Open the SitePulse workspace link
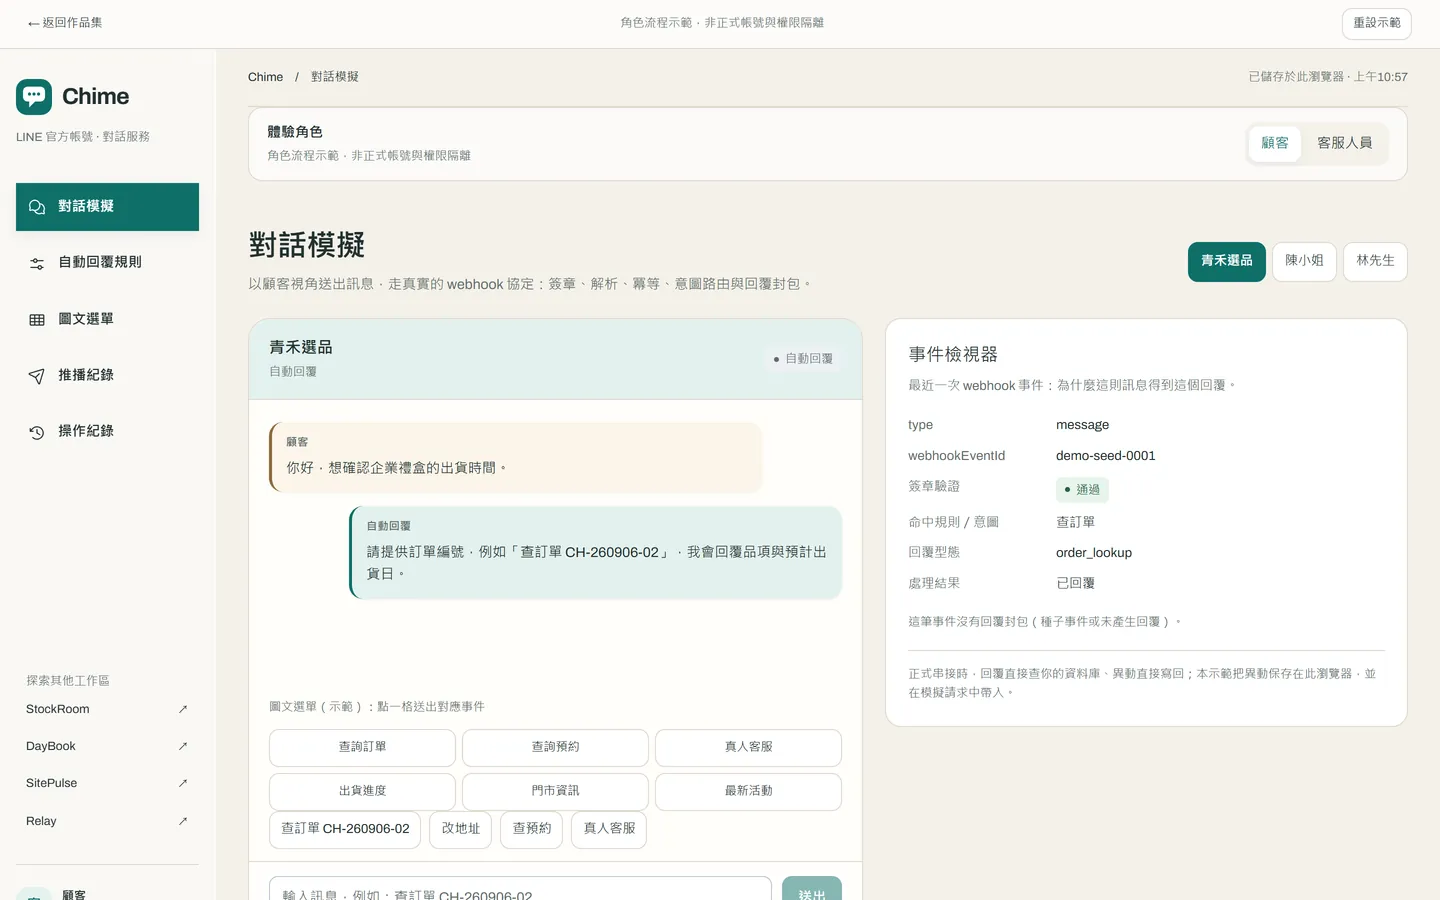Screen dimensions: 1440x900 point(107,783)
